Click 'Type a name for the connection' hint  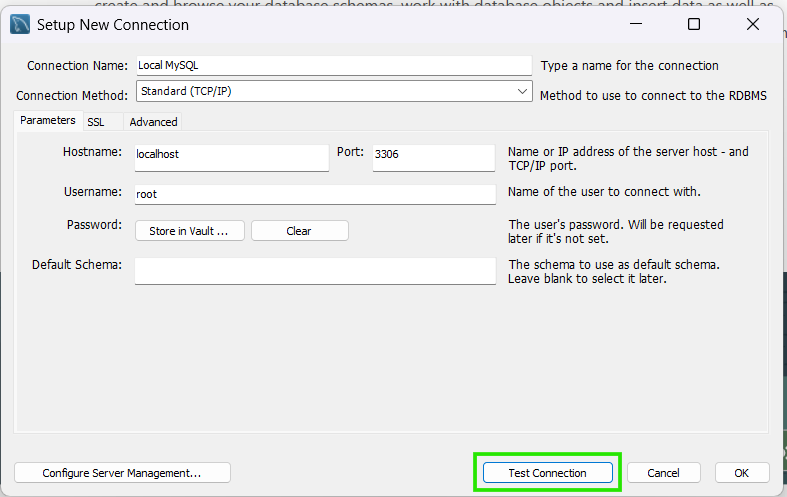[x=629, y=66]
